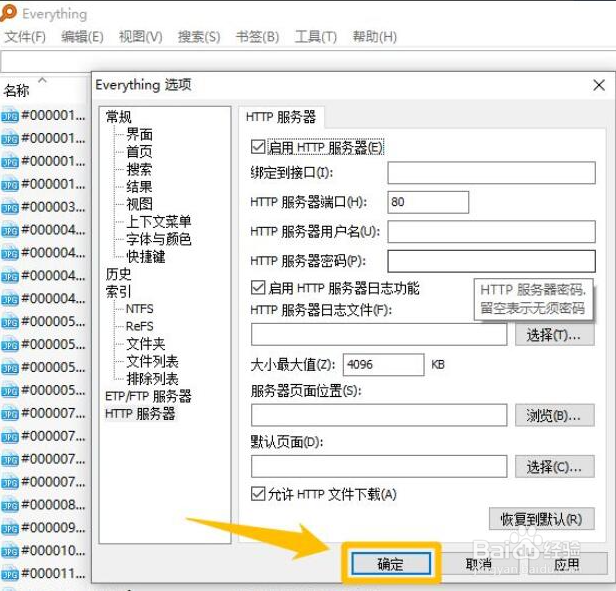Viewport: 616px width, 591px height.
Task: Click the 大小最大值 field showing 4096
Action: click(383, 364)
